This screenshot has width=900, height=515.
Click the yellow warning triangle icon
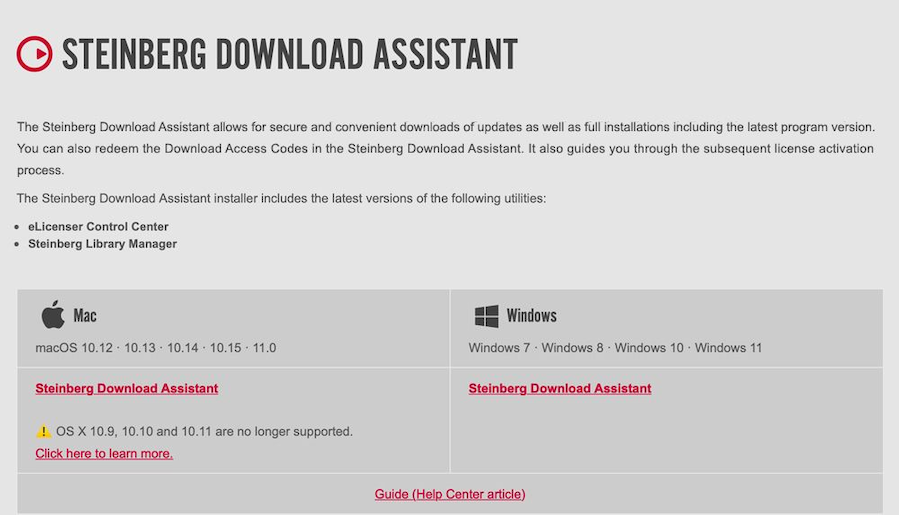click(x=43, y=432)
